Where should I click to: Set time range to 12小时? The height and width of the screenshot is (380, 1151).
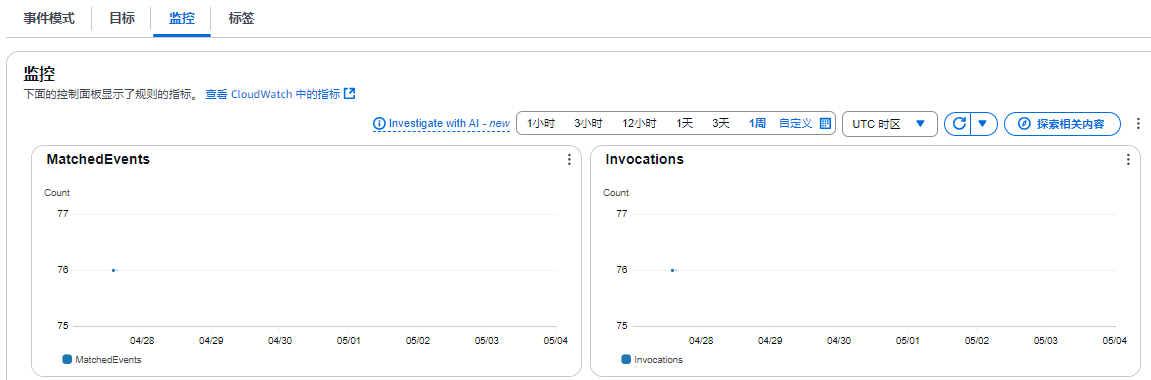coord(639,123)
